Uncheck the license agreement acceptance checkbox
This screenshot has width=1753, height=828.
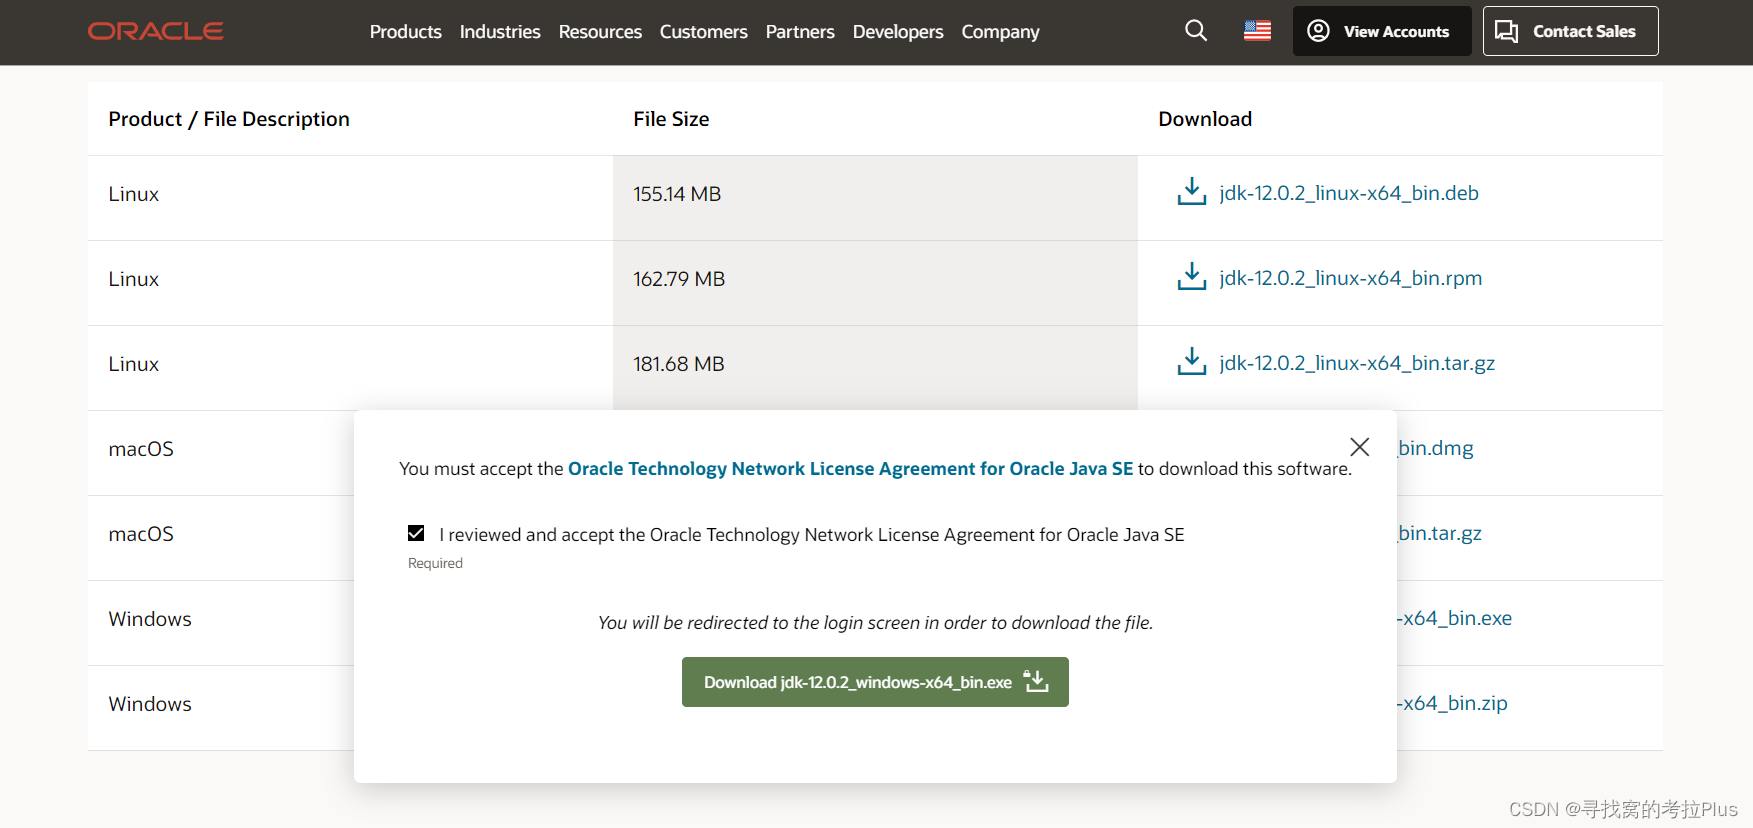coord(416,533)
